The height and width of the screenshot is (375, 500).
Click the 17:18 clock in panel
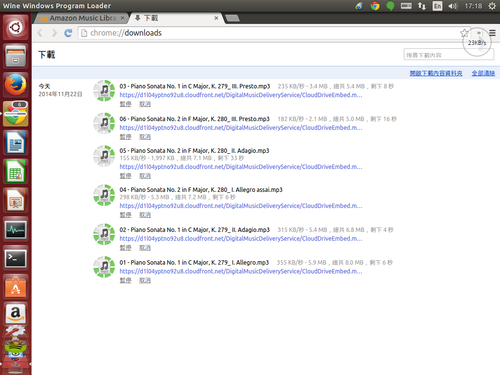(x=473, y=6)
